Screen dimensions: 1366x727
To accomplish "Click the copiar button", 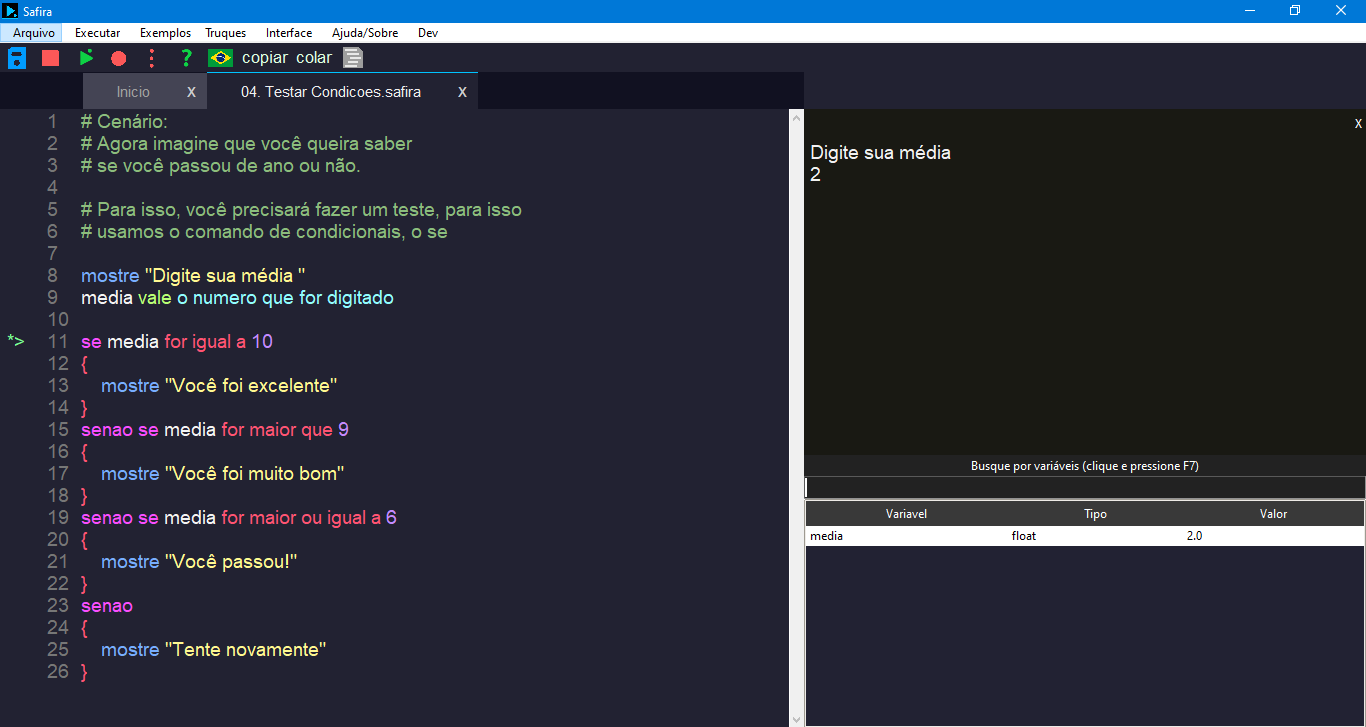I will tap(265, 58).
